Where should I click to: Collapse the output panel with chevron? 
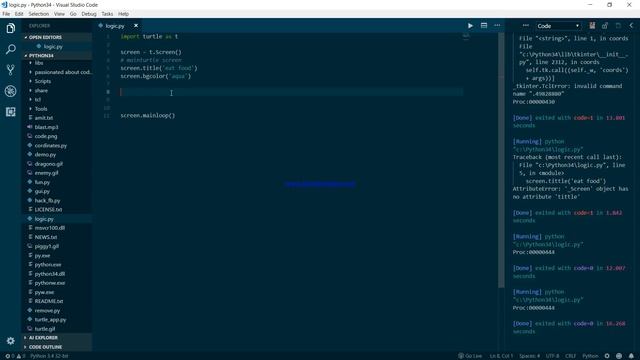point(631,25)
